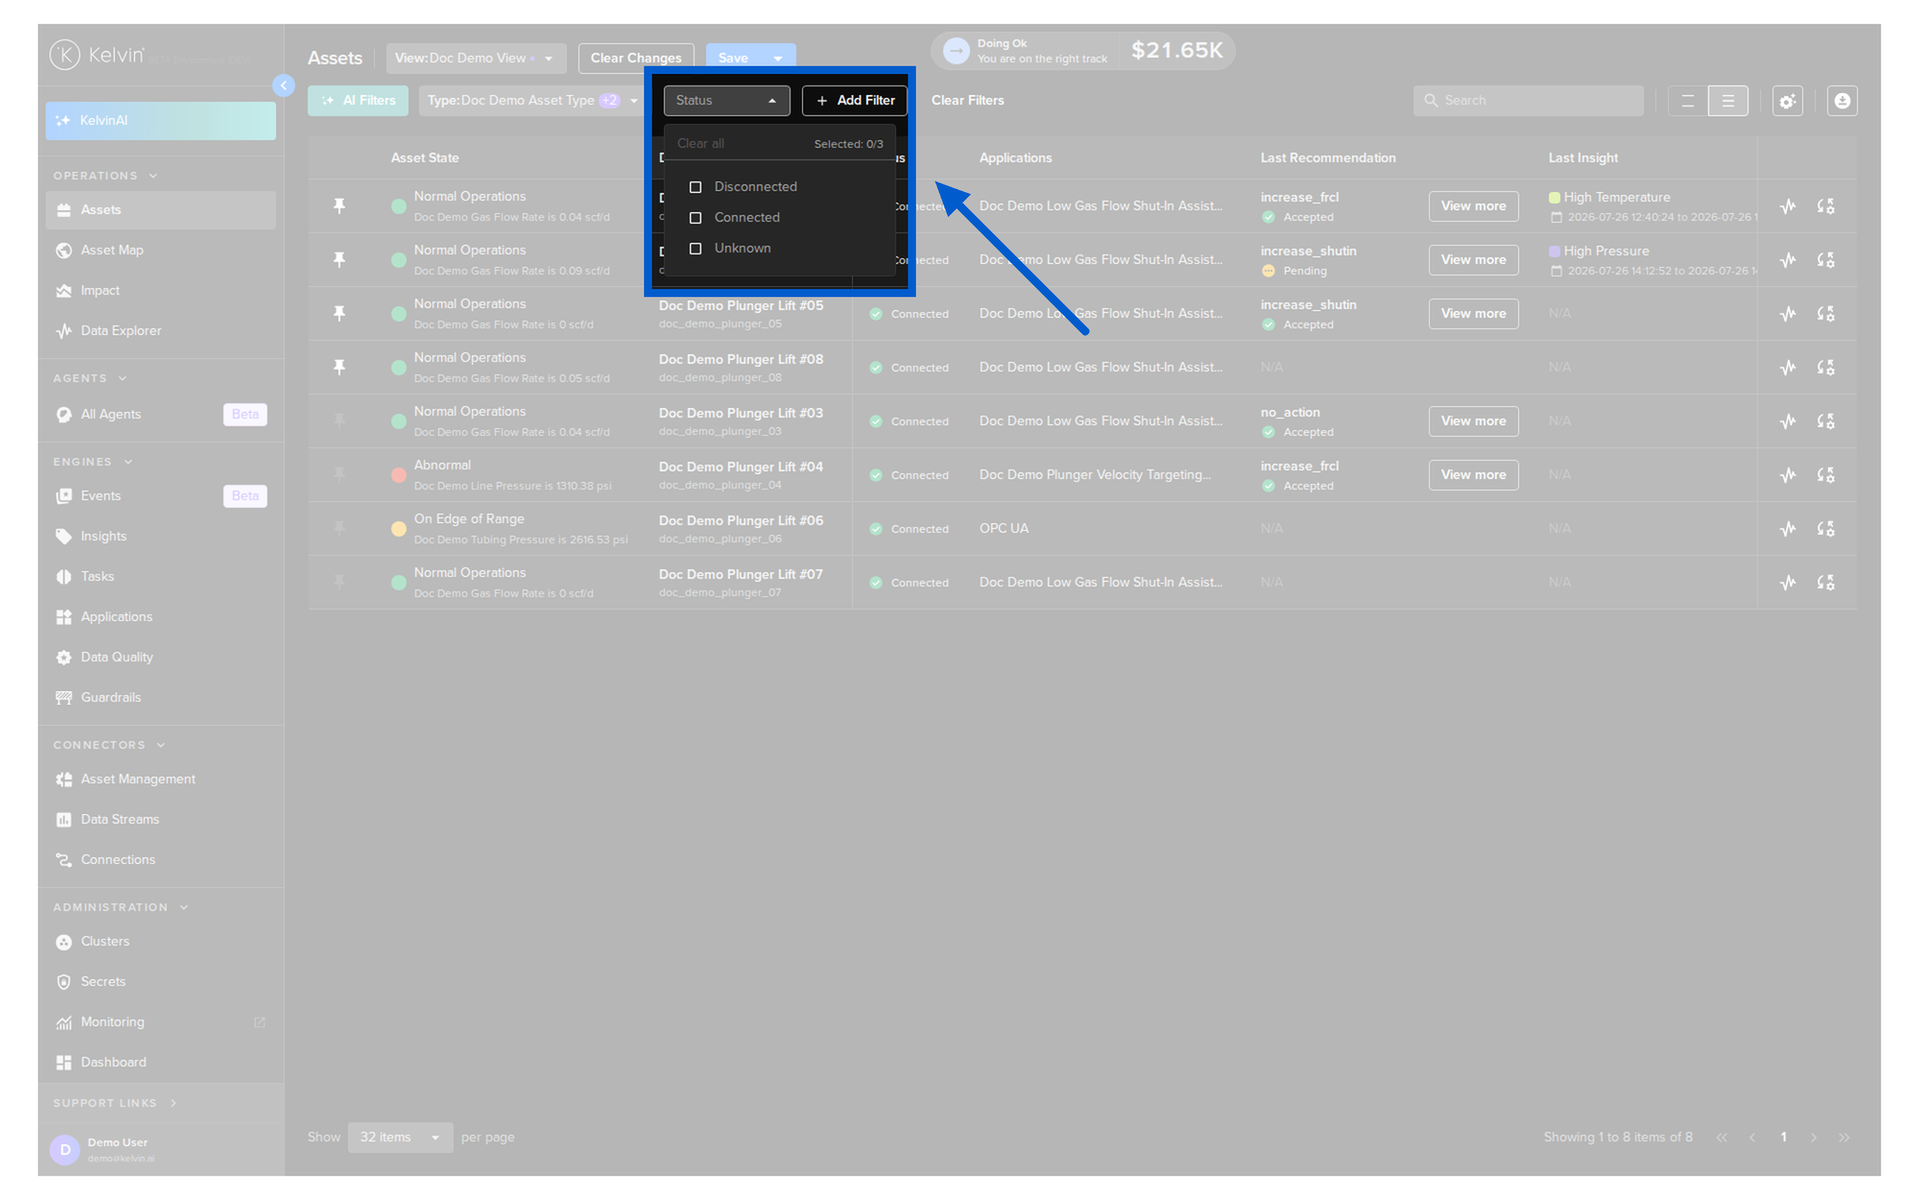Open control-change icon for Plunger Lift #06 row

tap(1825, 529)
